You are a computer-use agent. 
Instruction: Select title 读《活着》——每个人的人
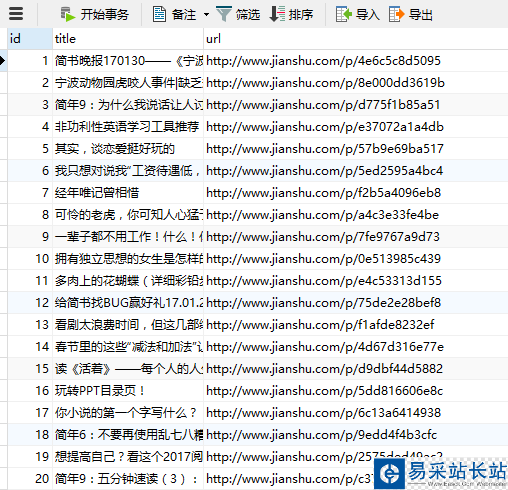(x=128, y=369)
